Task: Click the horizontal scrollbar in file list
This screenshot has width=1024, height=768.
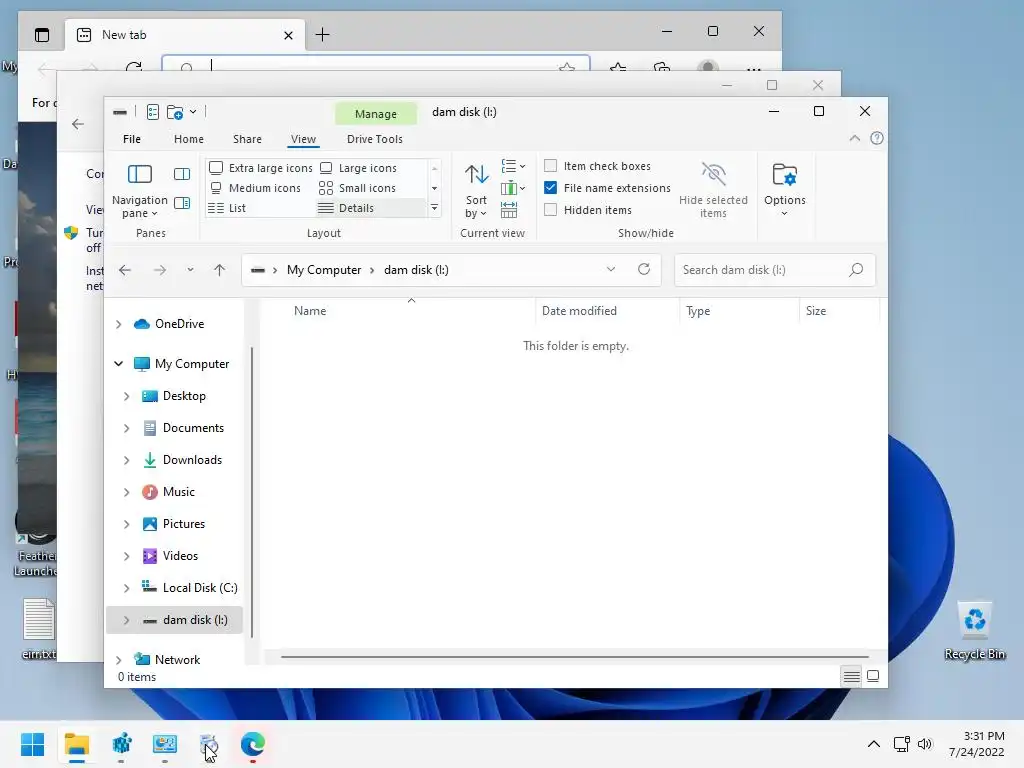Action: click(x=575, y=656)
